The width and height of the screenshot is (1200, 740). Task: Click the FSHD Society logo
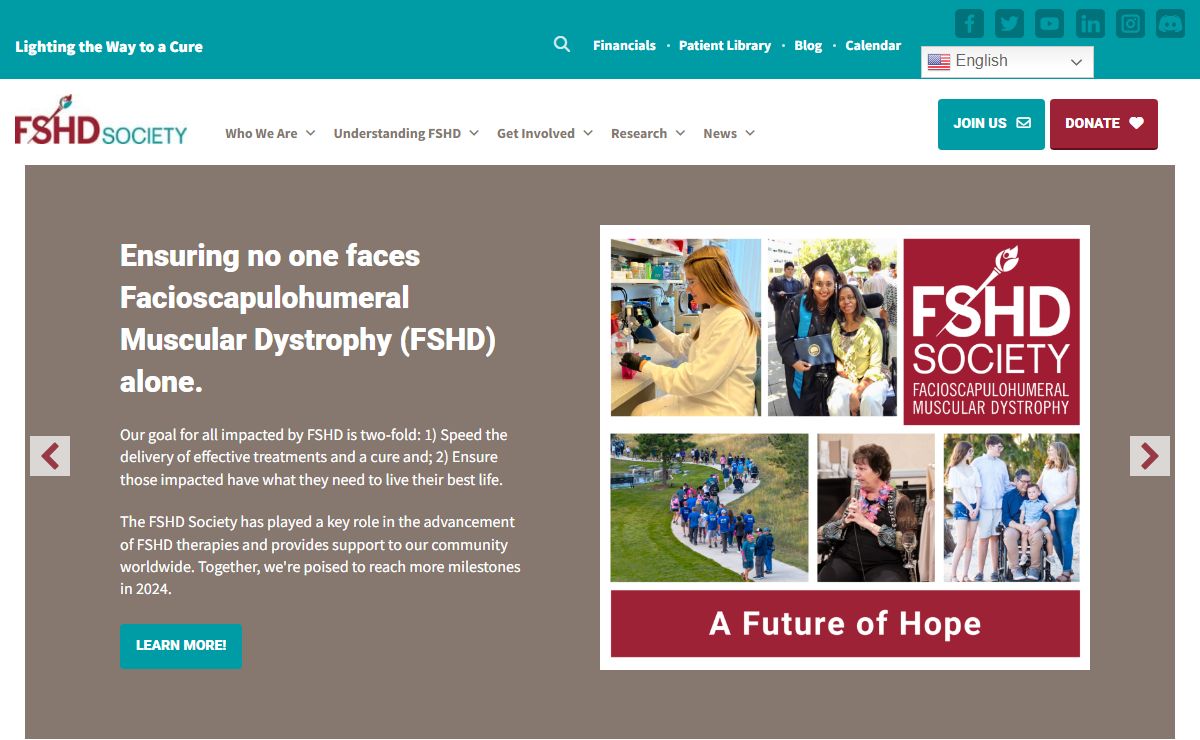[101, 121]
